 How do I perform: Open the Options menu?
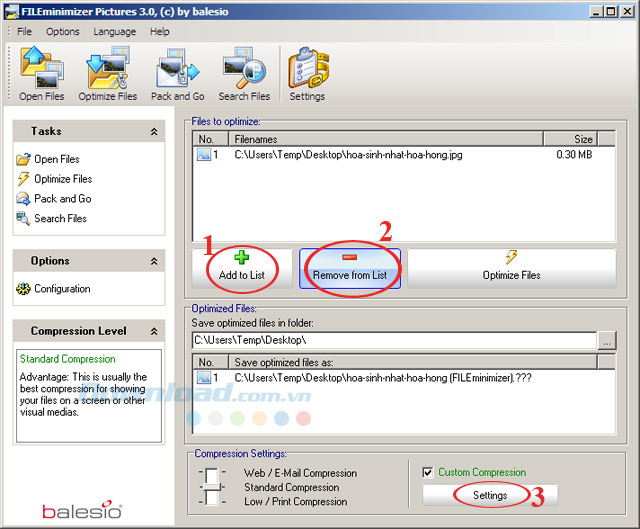pyautogui.click(x=63, y=31)
